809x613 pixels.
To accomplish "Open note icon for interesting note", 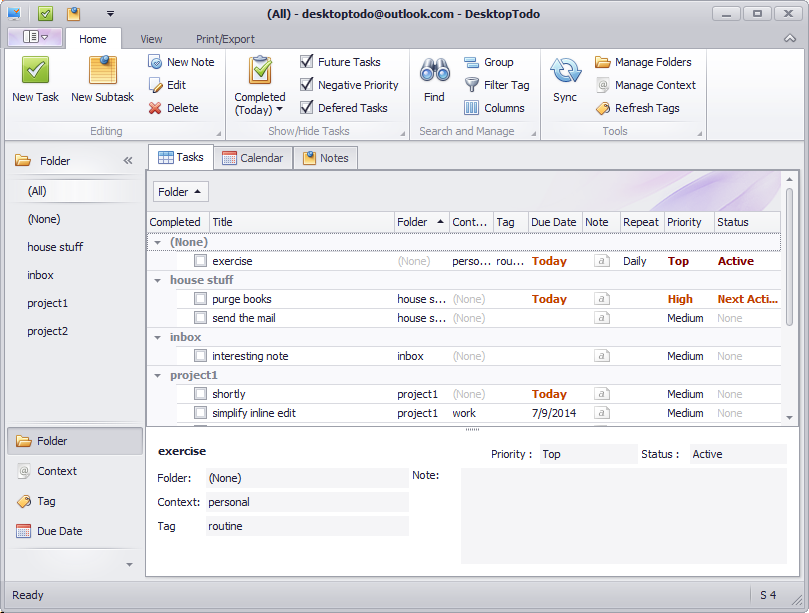I will pos(601,356).
